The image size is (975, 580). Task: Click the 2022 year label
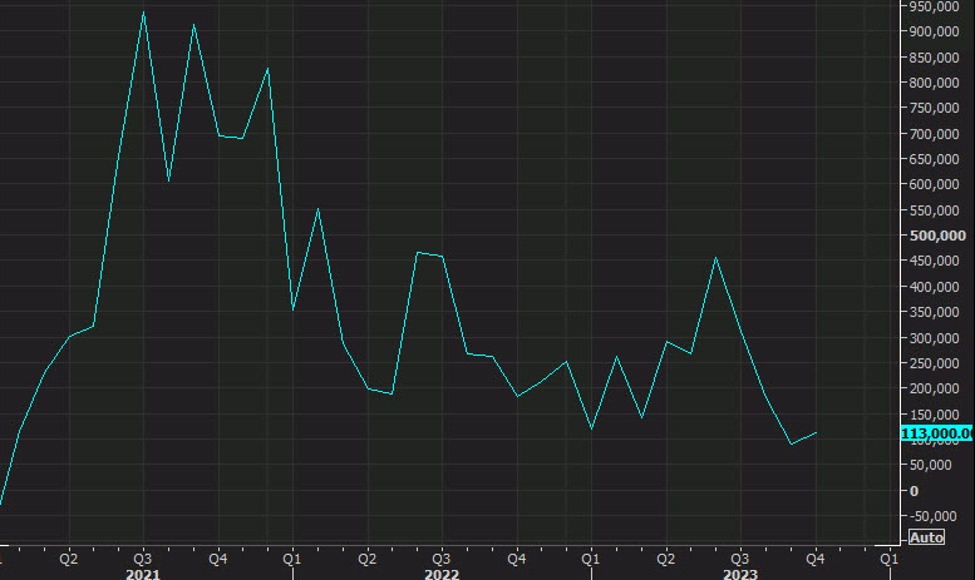[x=440, y=574]
